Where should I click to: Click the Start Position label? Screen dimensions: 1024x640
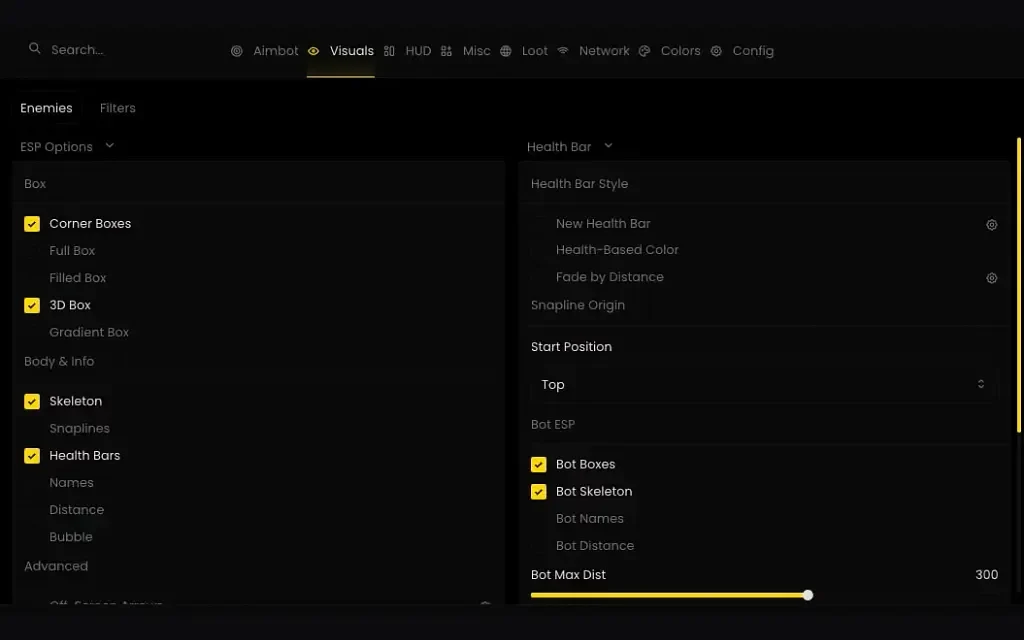[571, 347]
